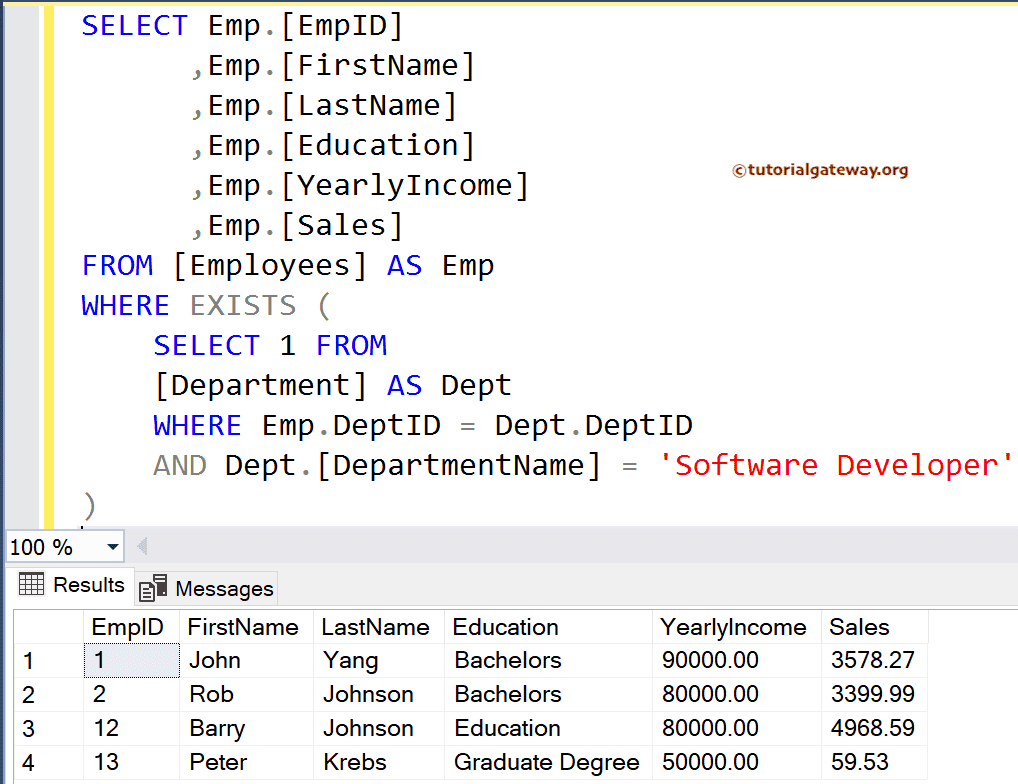The width and height of the screenshot is (1018, 784).
Task: Select the Sales column header
Action: tap(859, 627)
